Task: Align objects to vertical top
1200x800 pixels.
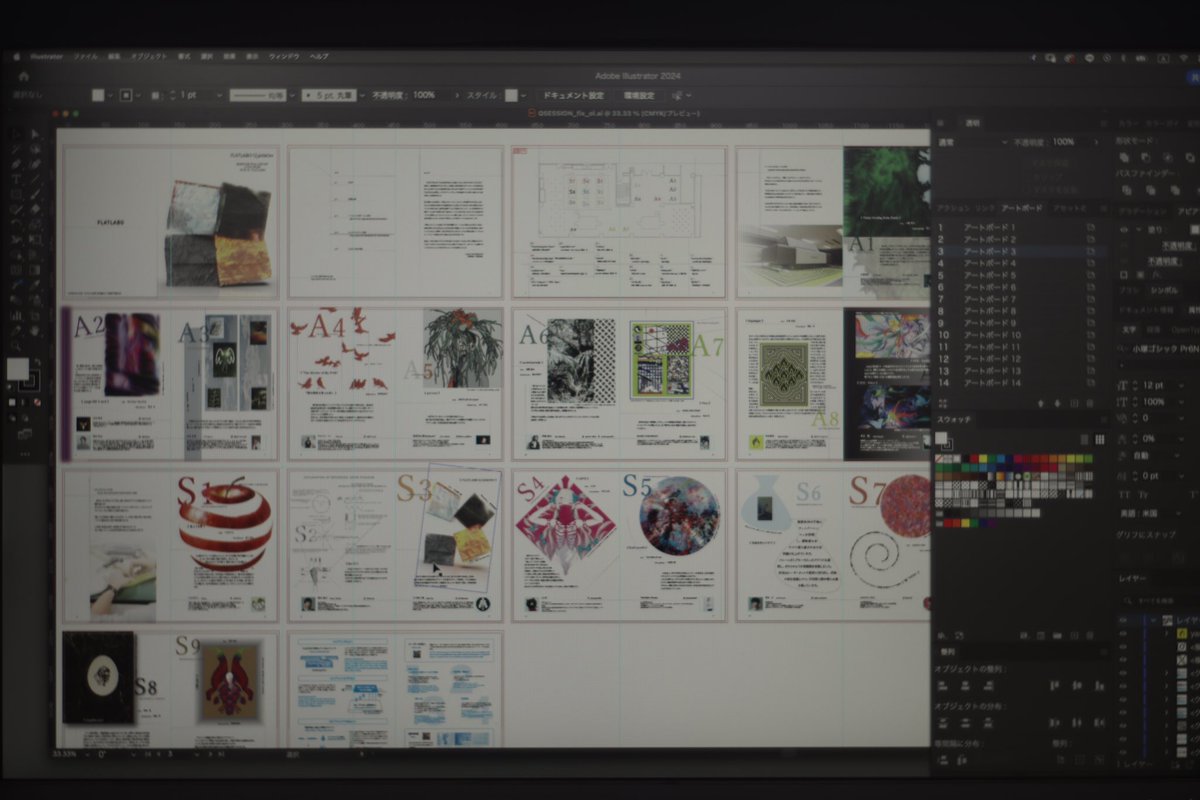Action: click(1055, 686)
